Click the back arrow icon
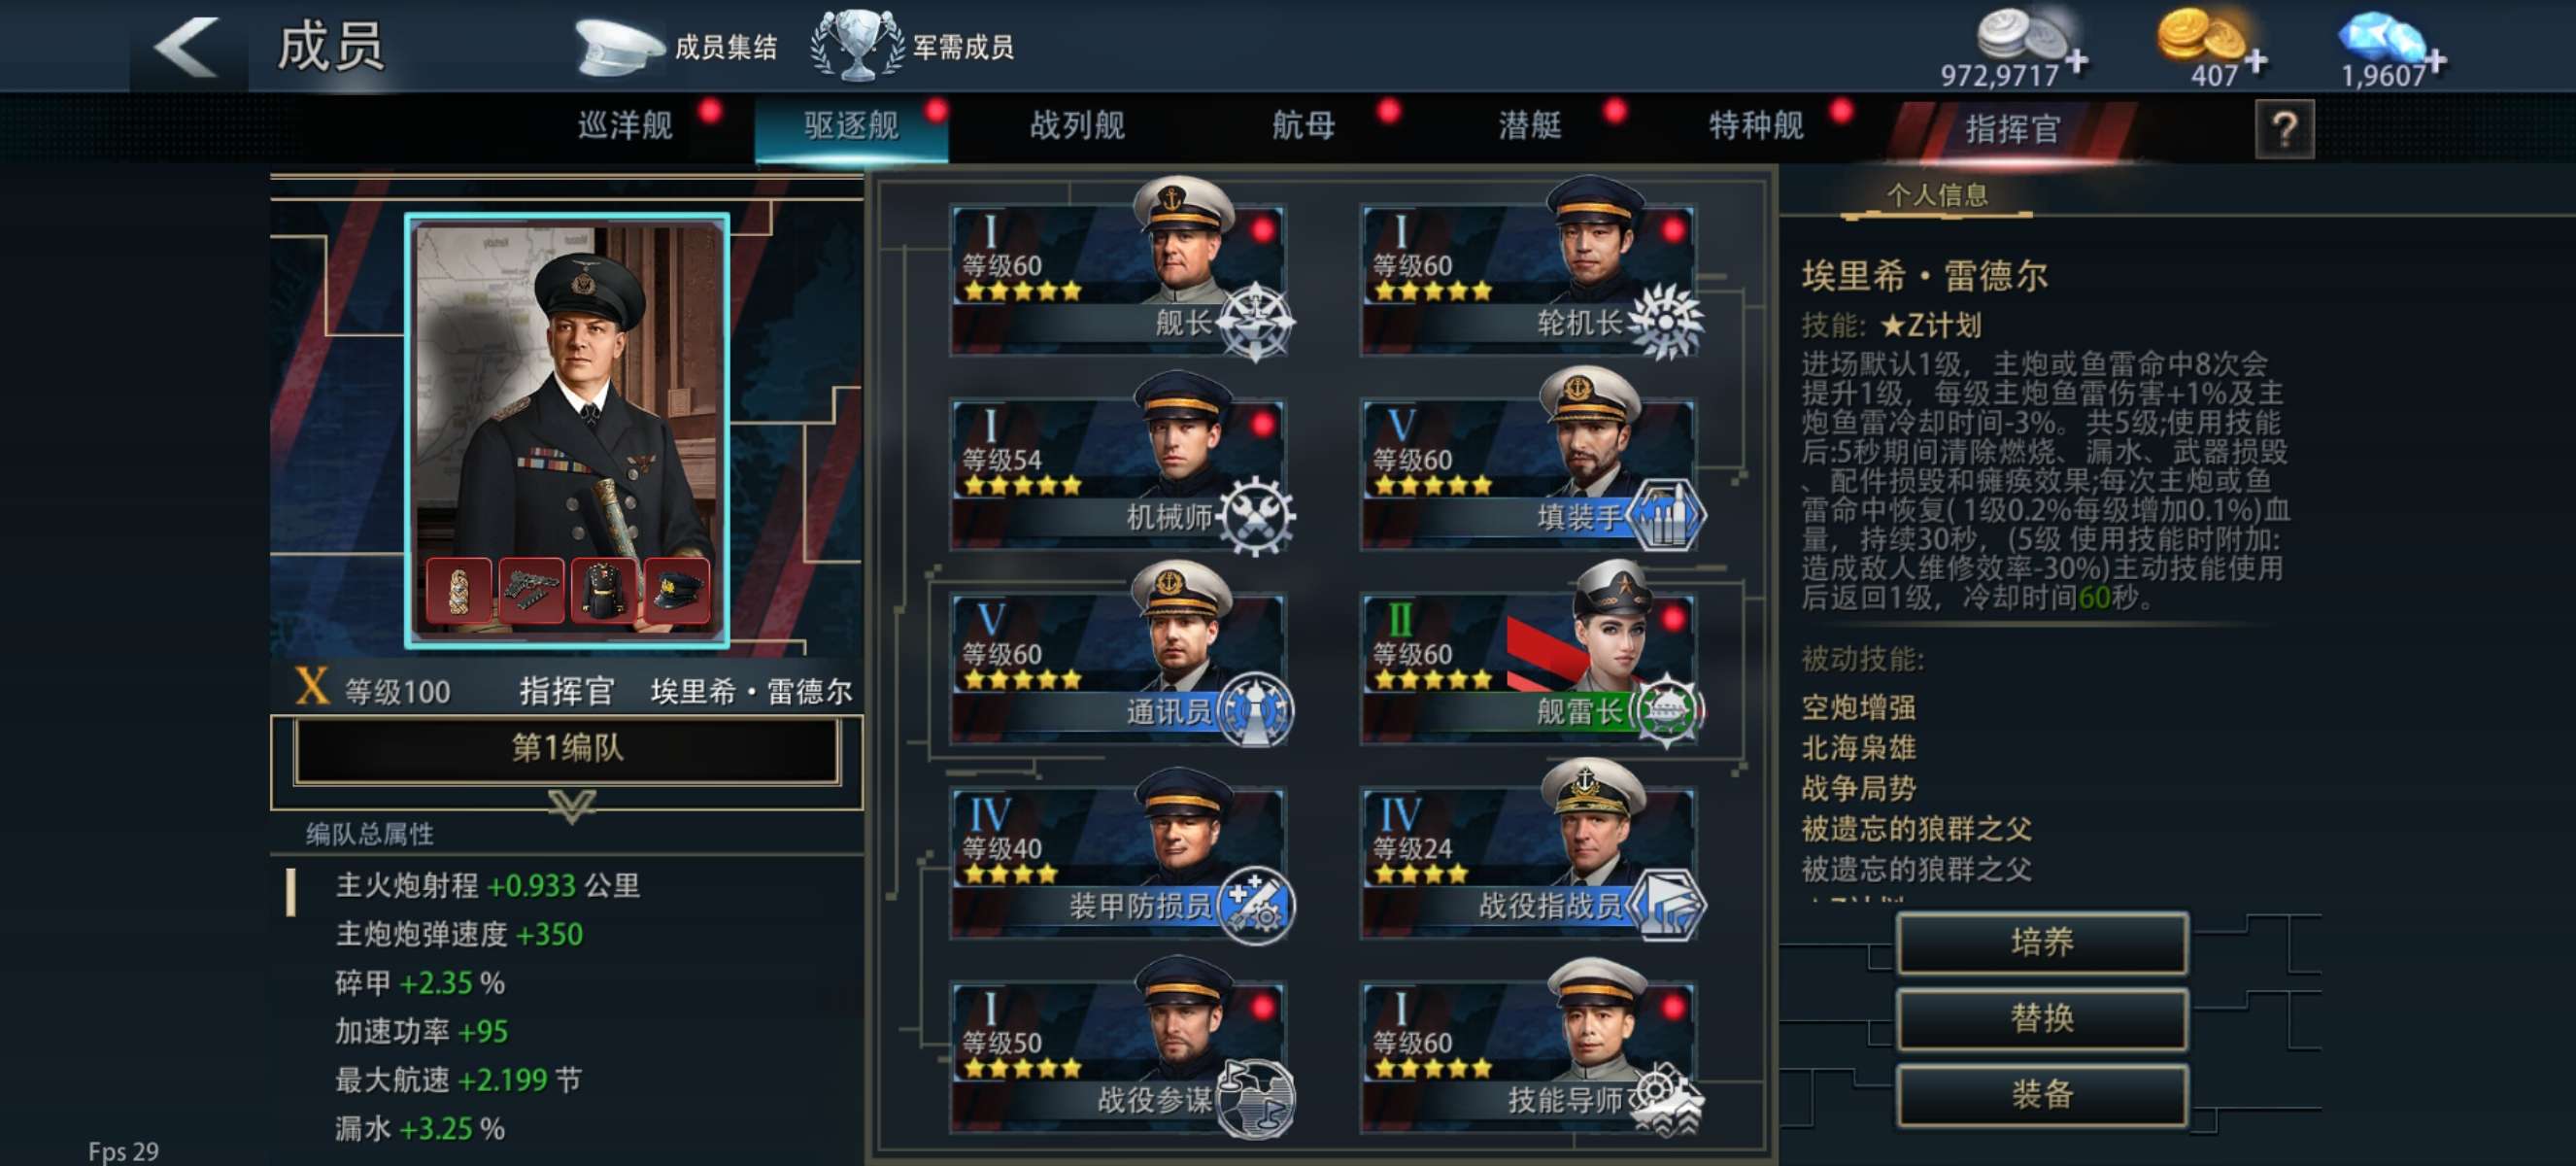This screenshot has width=2576, height=1166. [186, 47]
